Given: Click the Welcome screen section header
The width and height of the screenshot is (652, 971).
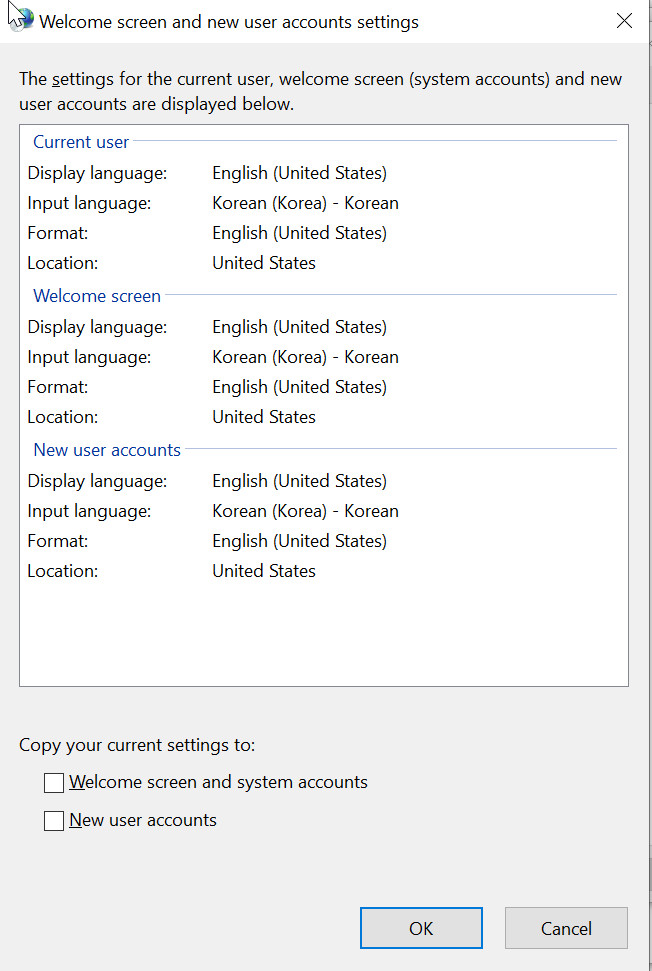Looking at the screenshot, I should (x=97, y=296).
